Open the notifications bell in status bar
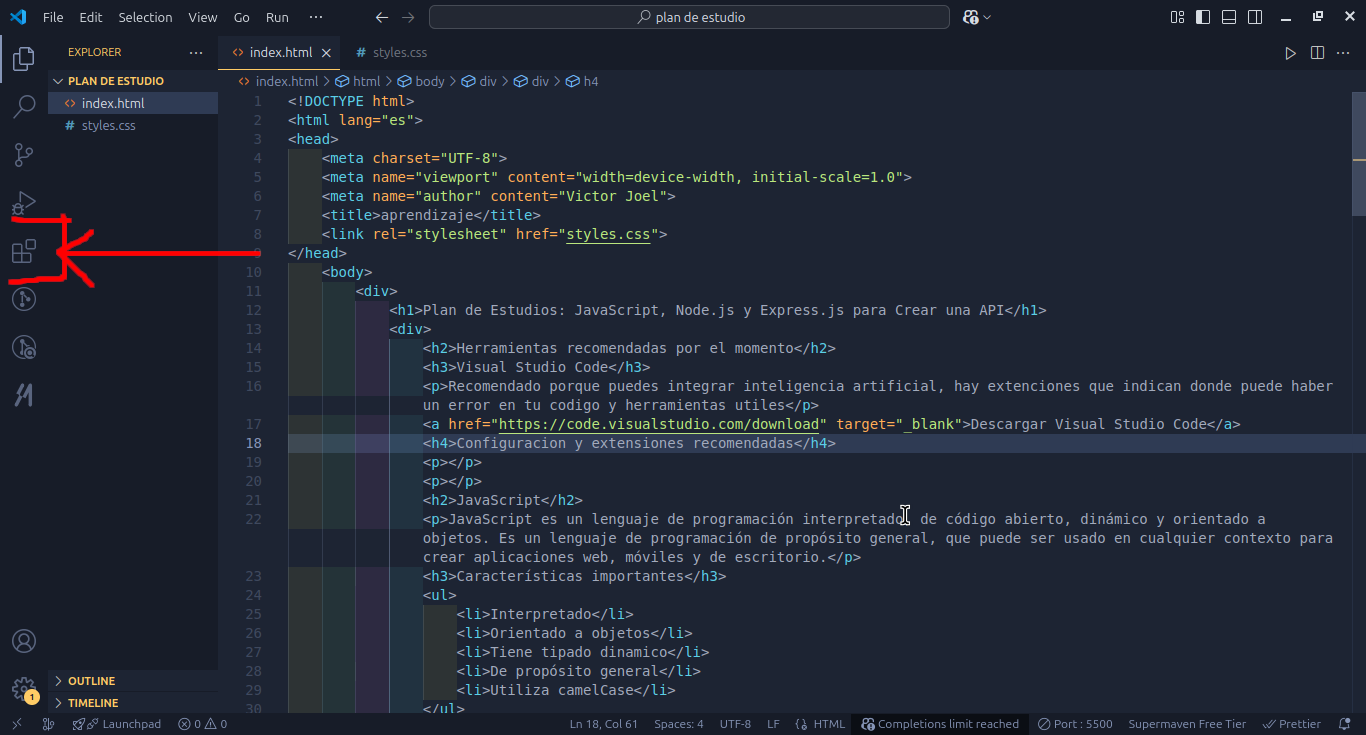 coord(1343,724)
